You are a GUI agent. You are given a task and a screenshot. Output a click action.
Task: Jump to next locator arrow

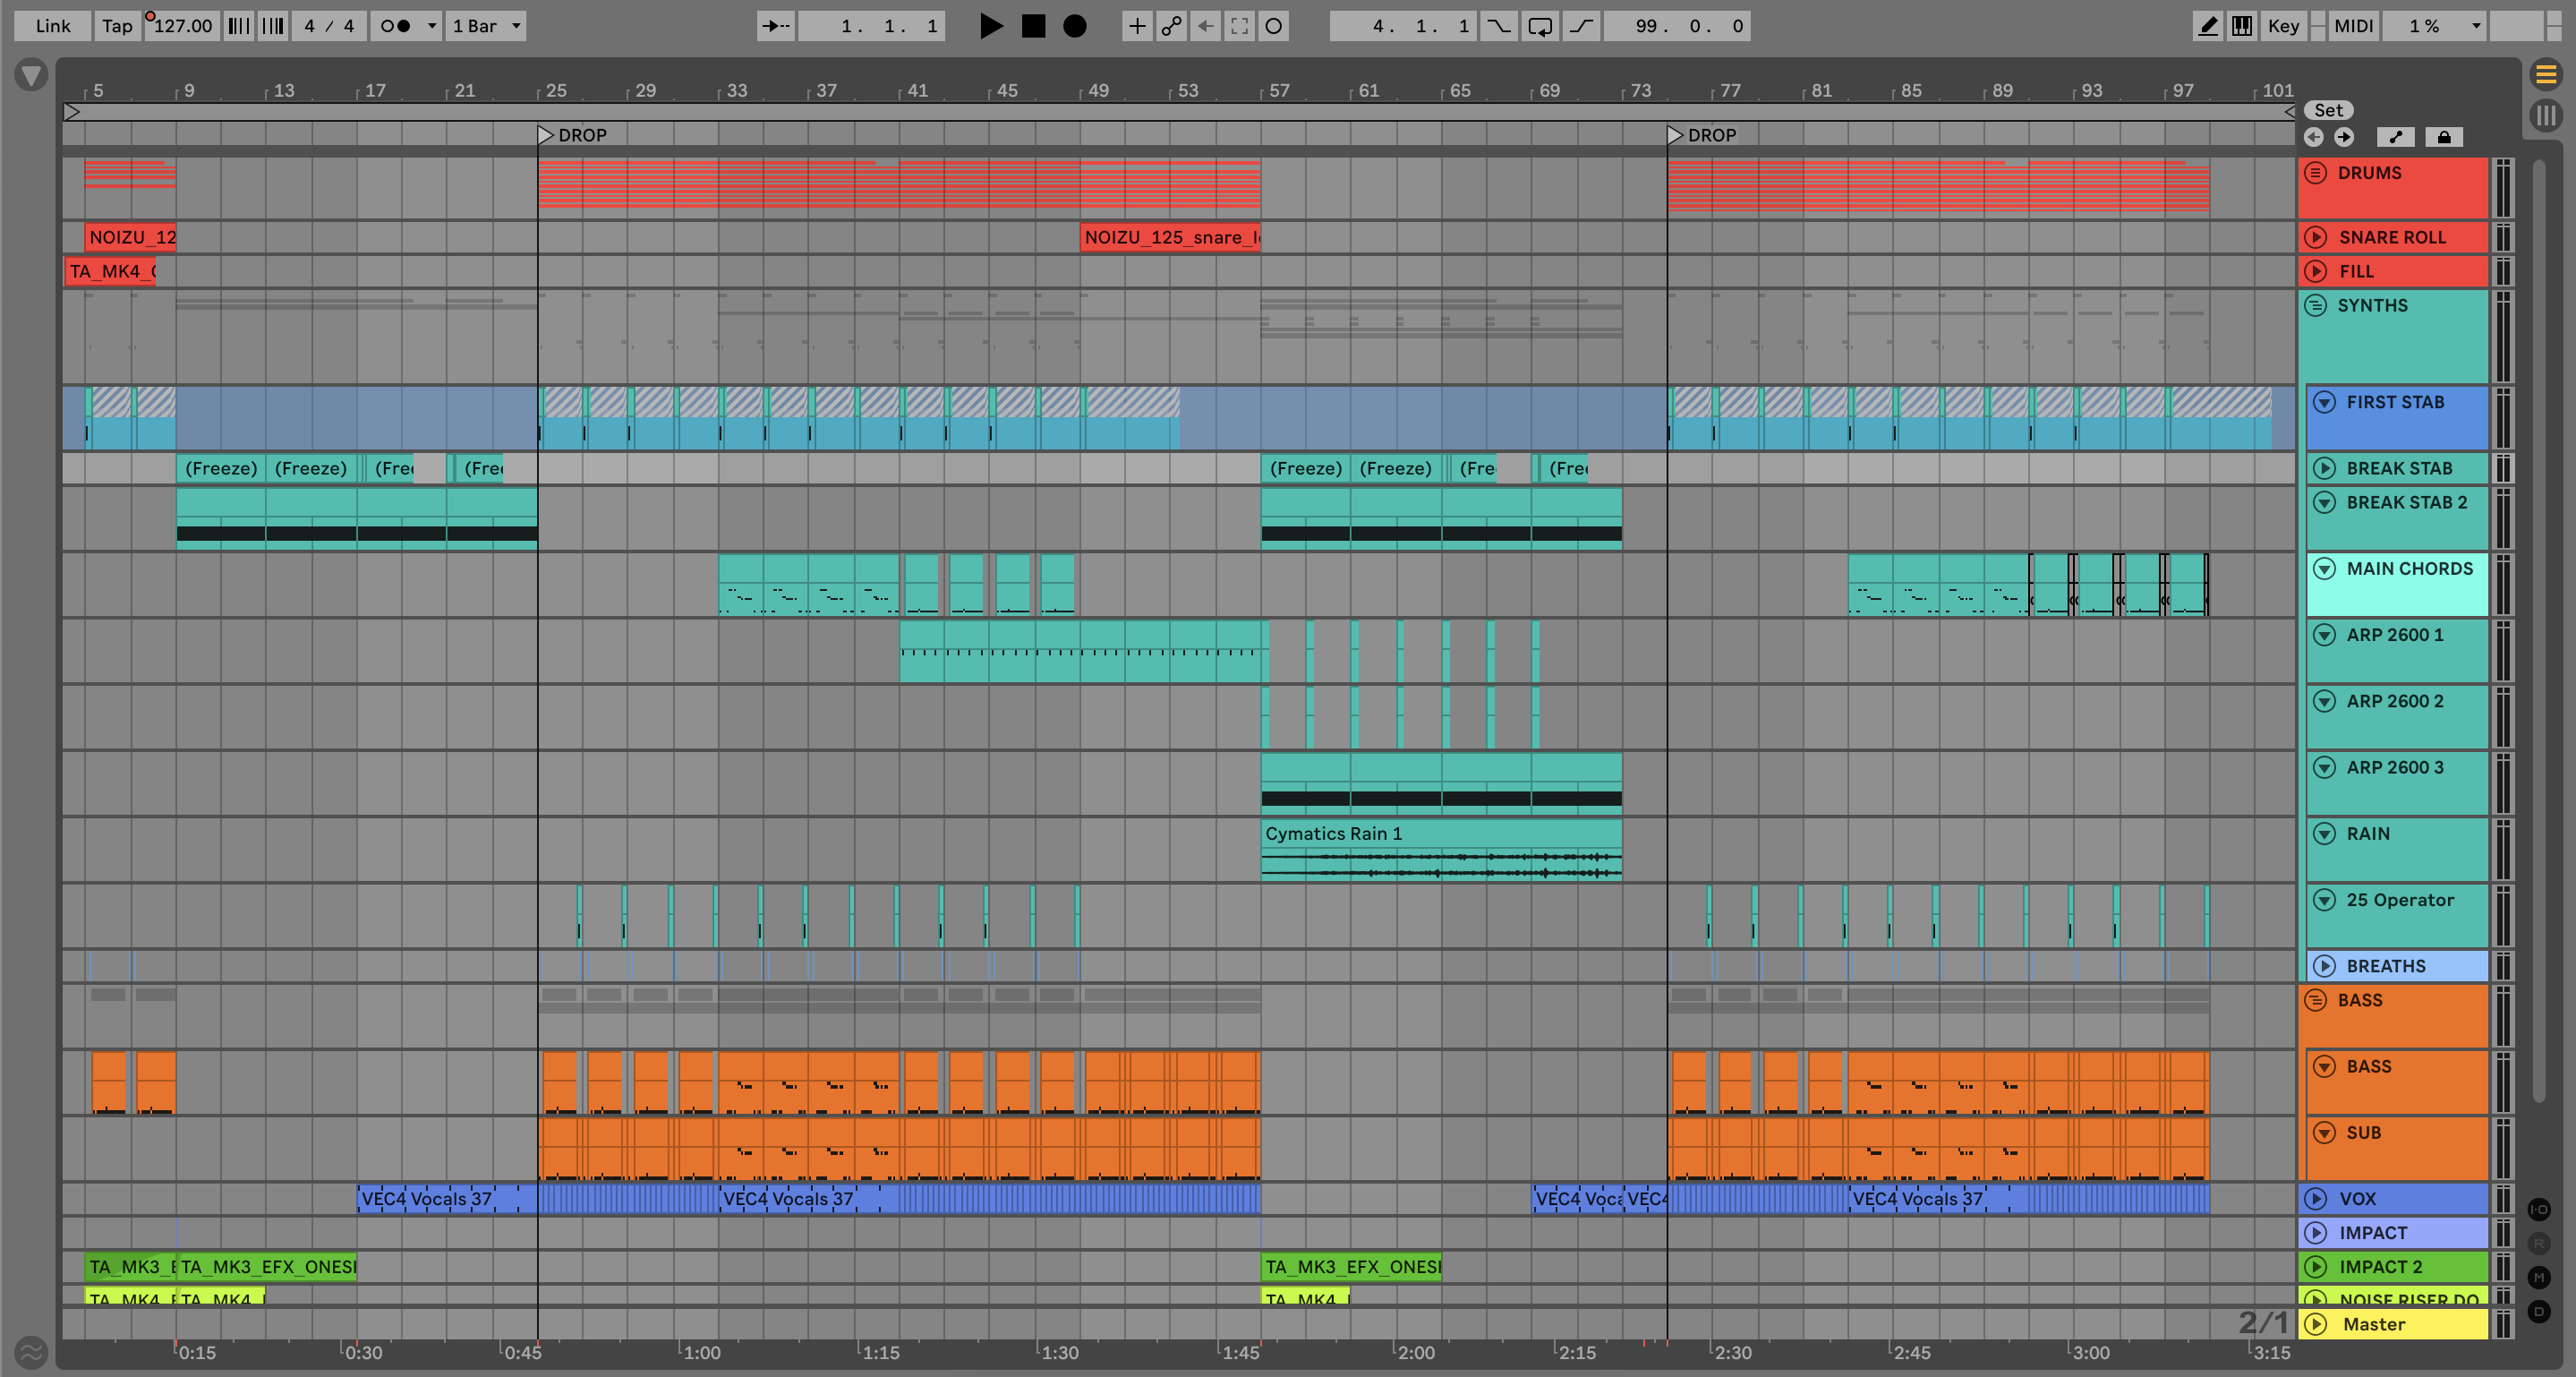2343,137
